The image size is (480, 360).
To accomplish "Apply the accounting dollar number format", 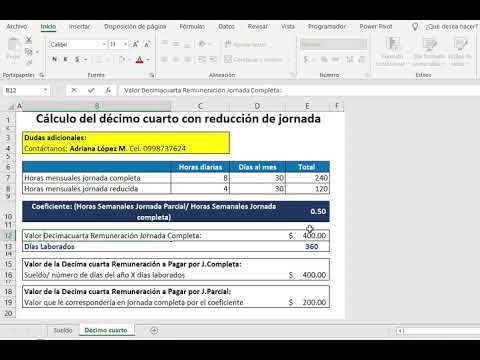I will tap(306, 60).
